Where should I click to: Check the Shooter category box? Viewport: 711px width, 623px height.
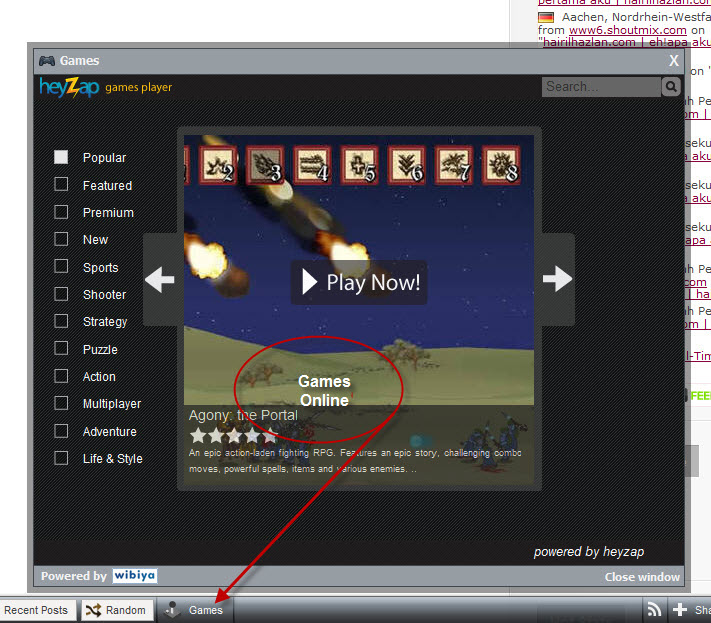click(61, 294)
